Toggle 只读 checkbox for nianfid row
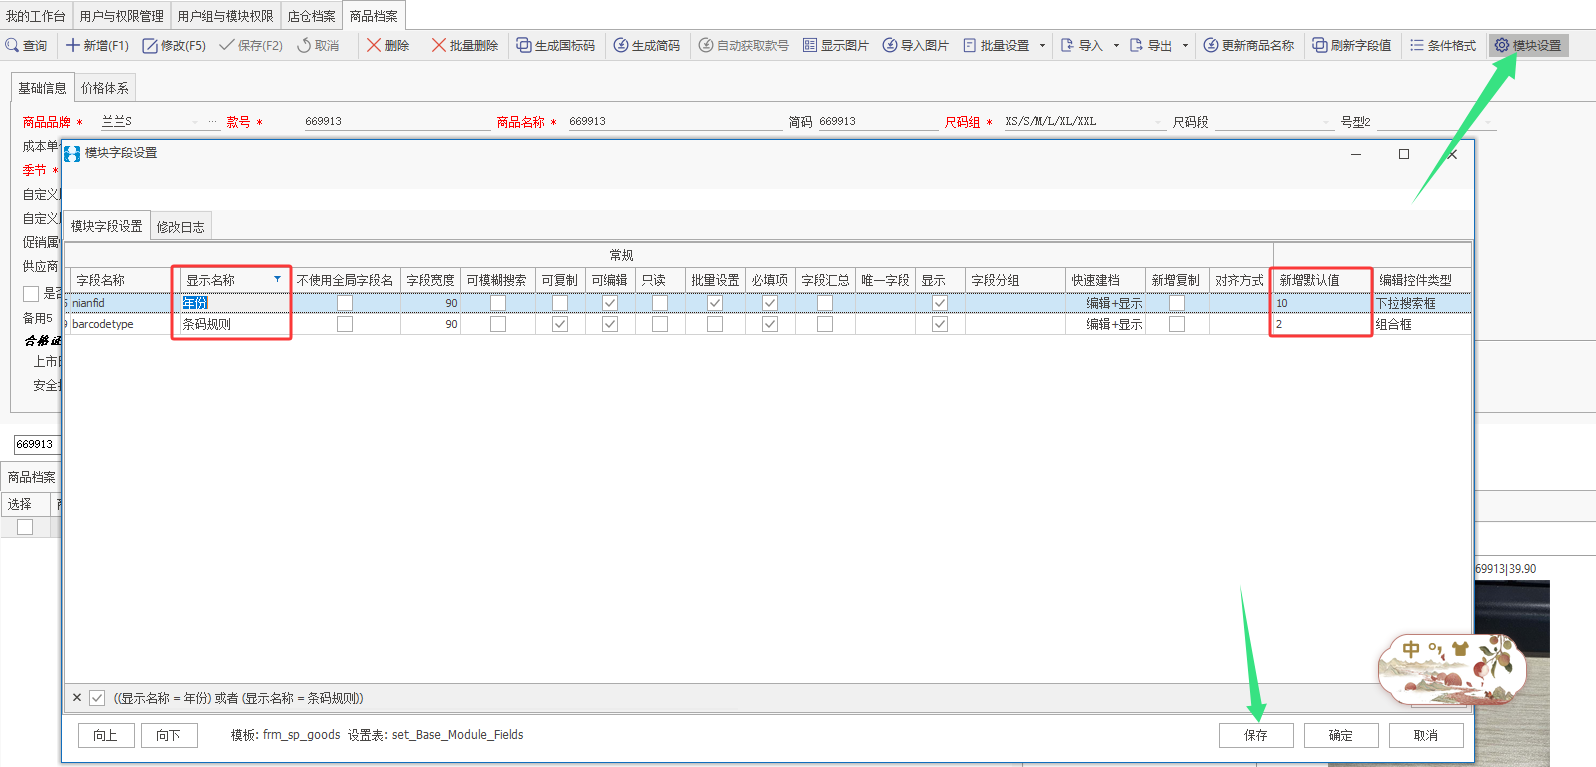 click(x=660, y=303)
